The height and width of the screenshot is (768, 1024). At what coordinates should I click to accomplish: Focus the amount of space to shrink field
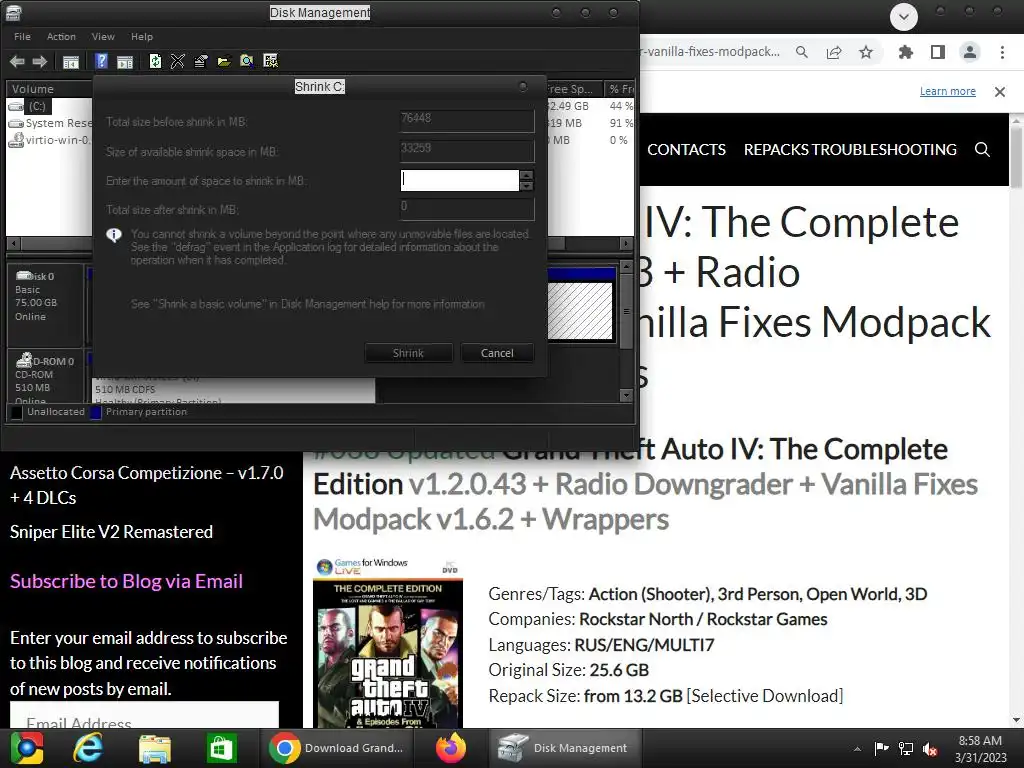[460, 180]
